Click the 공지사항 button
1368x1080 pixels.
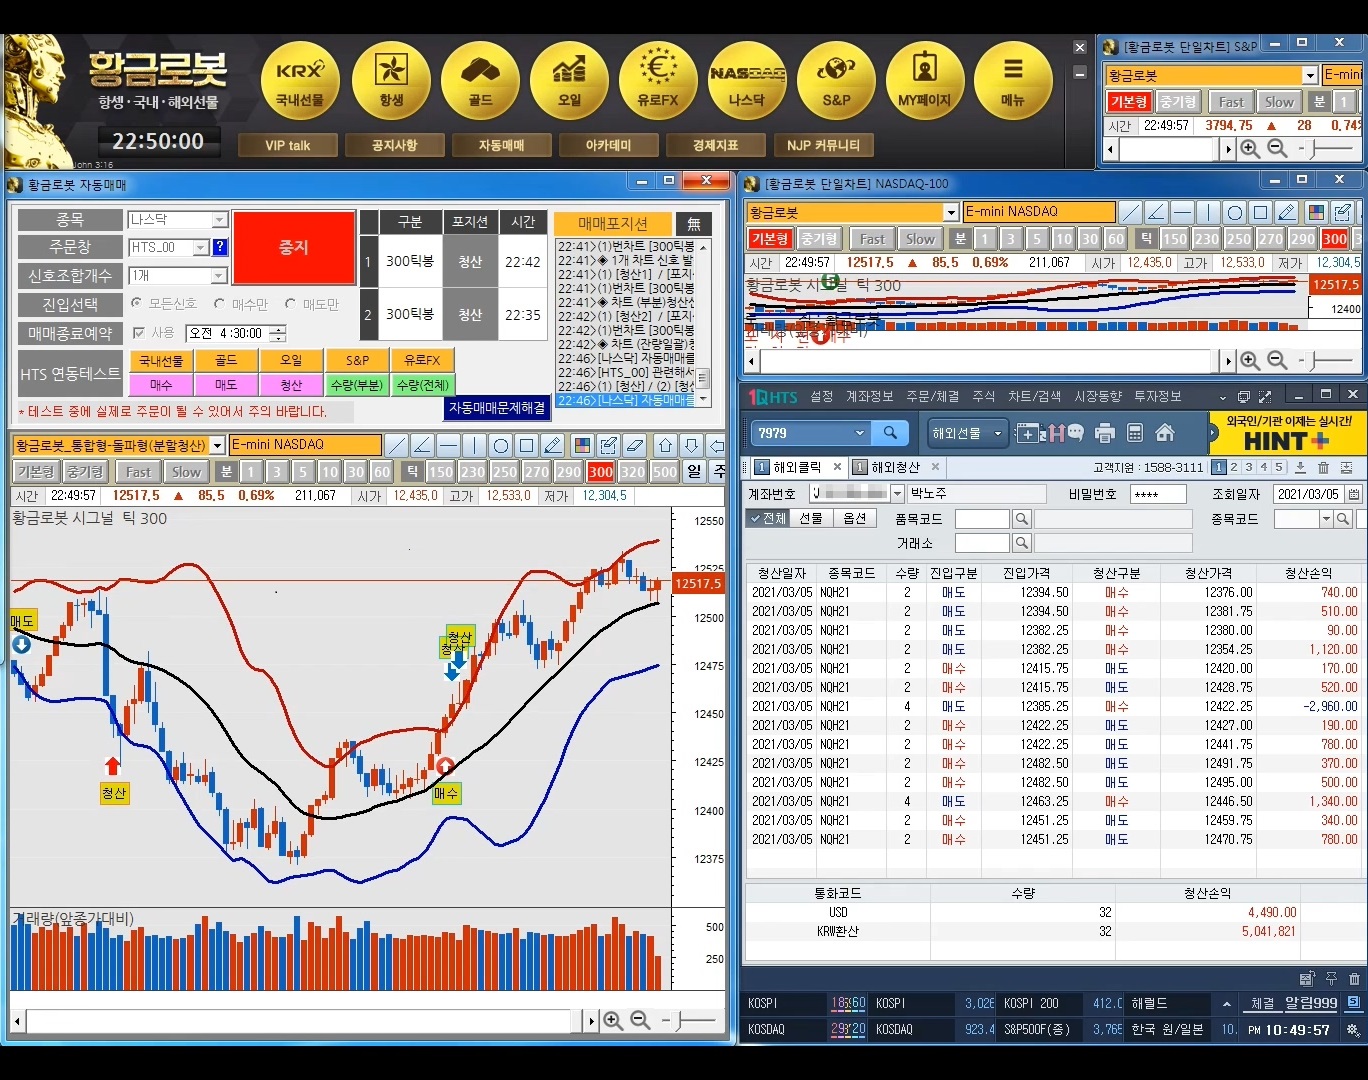[394, 145]
